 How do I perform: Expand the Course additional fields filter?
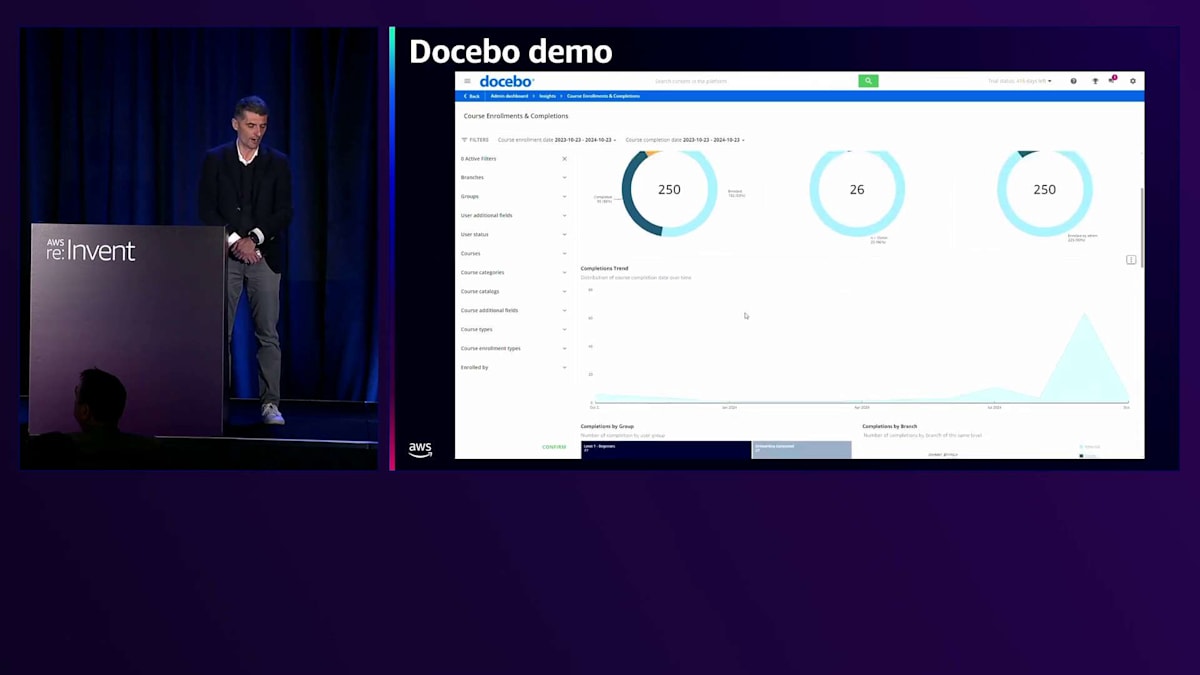(513, 311)
